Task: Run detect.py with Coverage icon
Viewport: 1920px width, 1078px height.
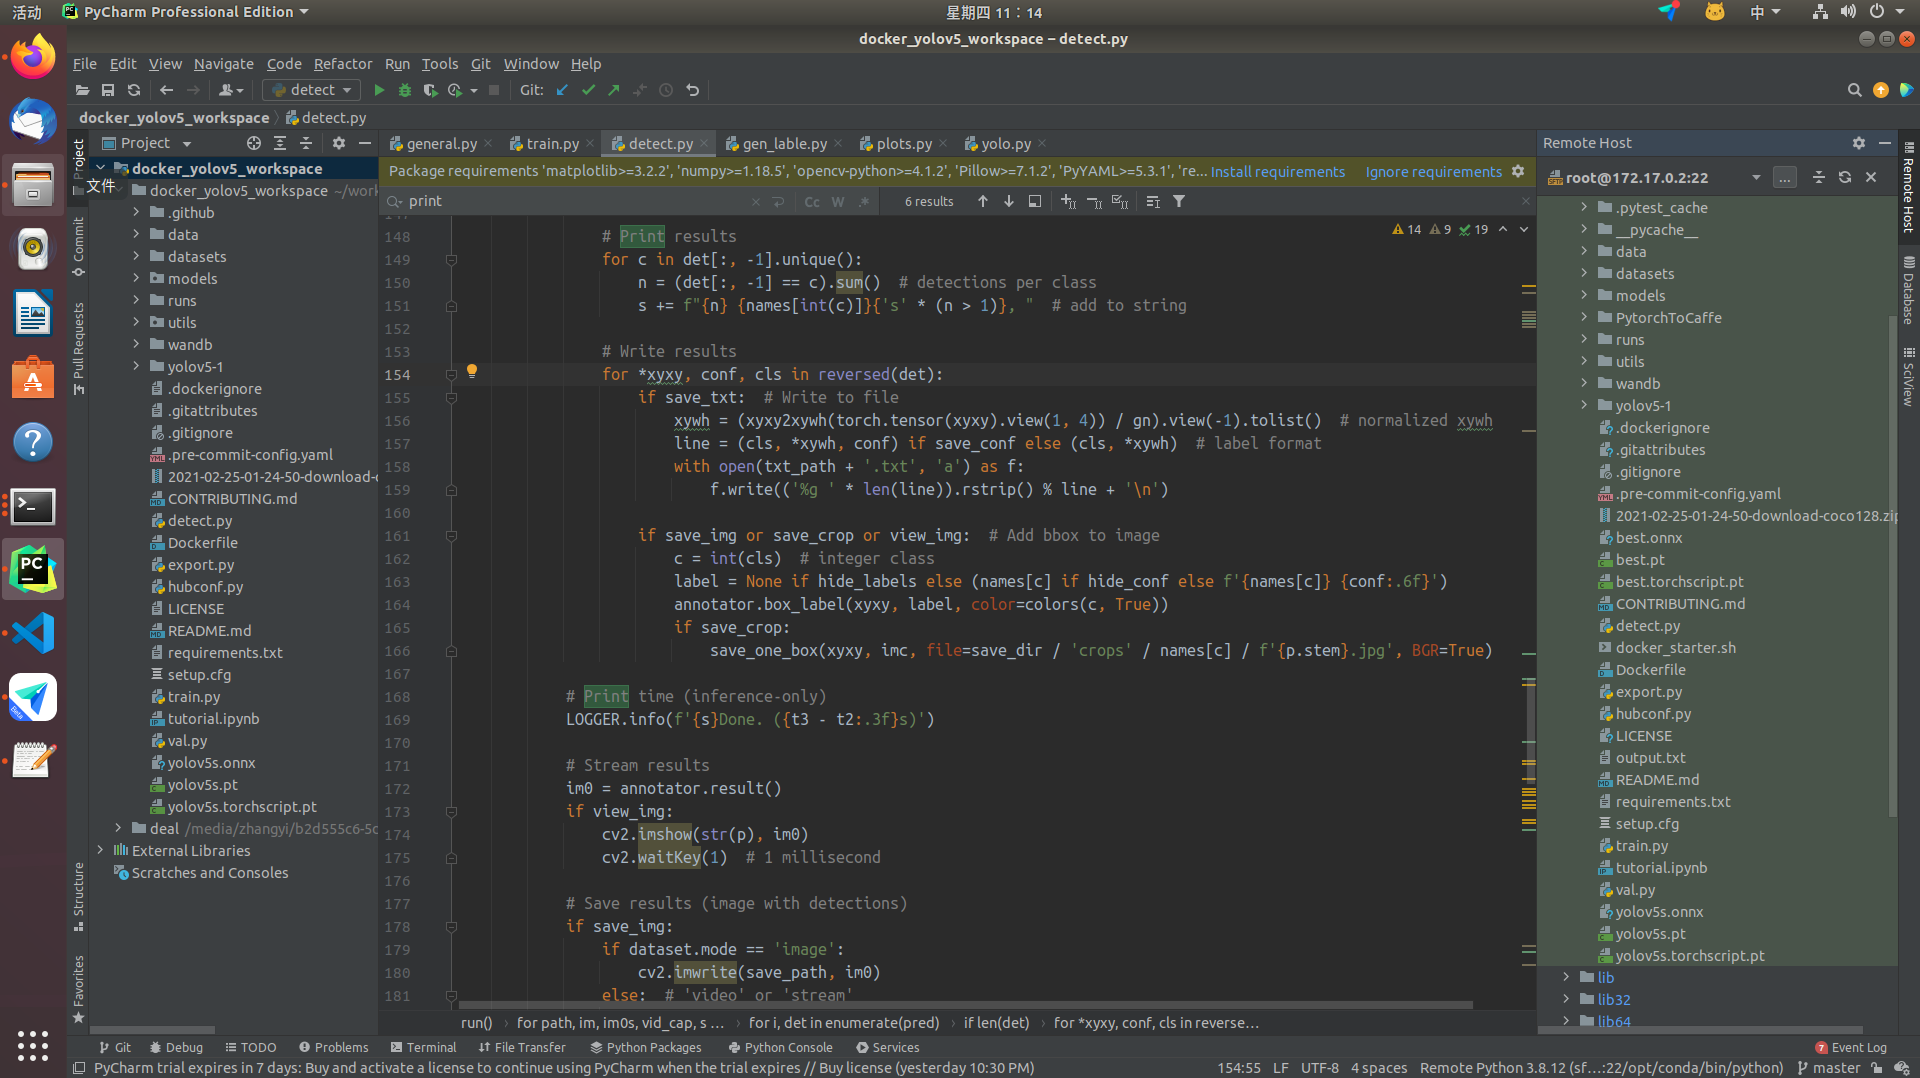Action: (x=430, y=90)
